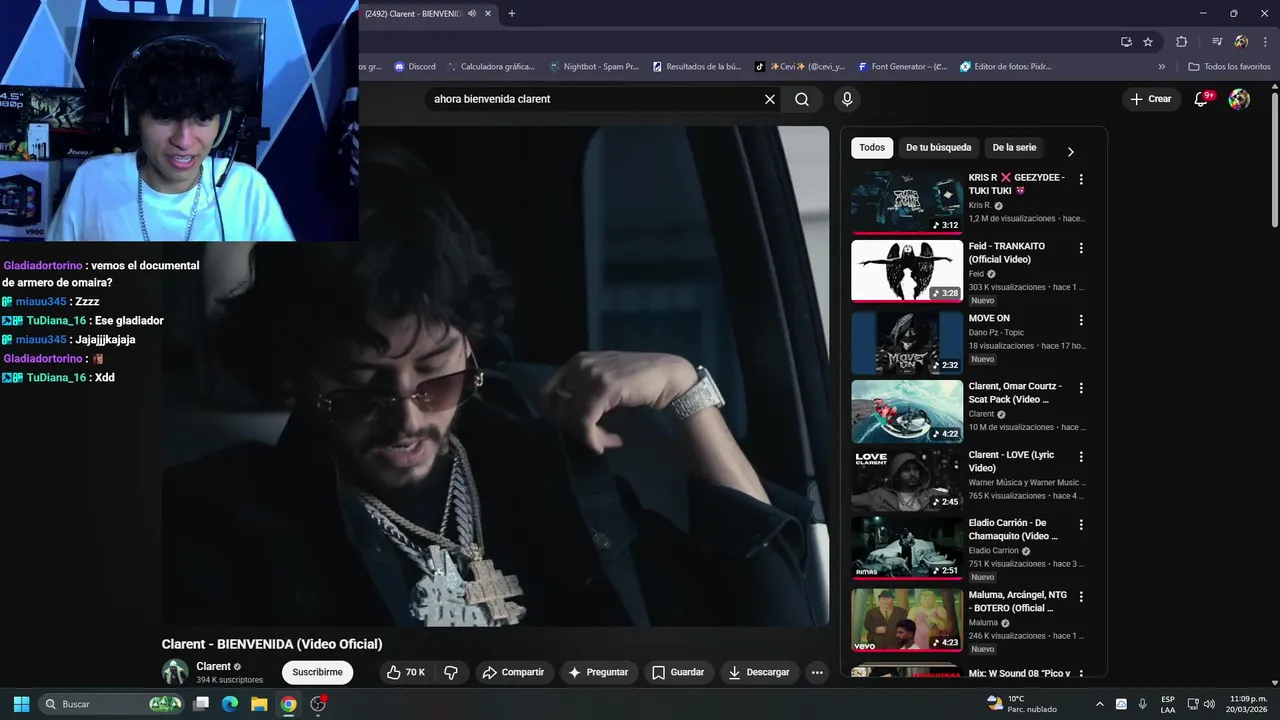Open the Chrome extensions puzzle icon

tap(1181, 42)
